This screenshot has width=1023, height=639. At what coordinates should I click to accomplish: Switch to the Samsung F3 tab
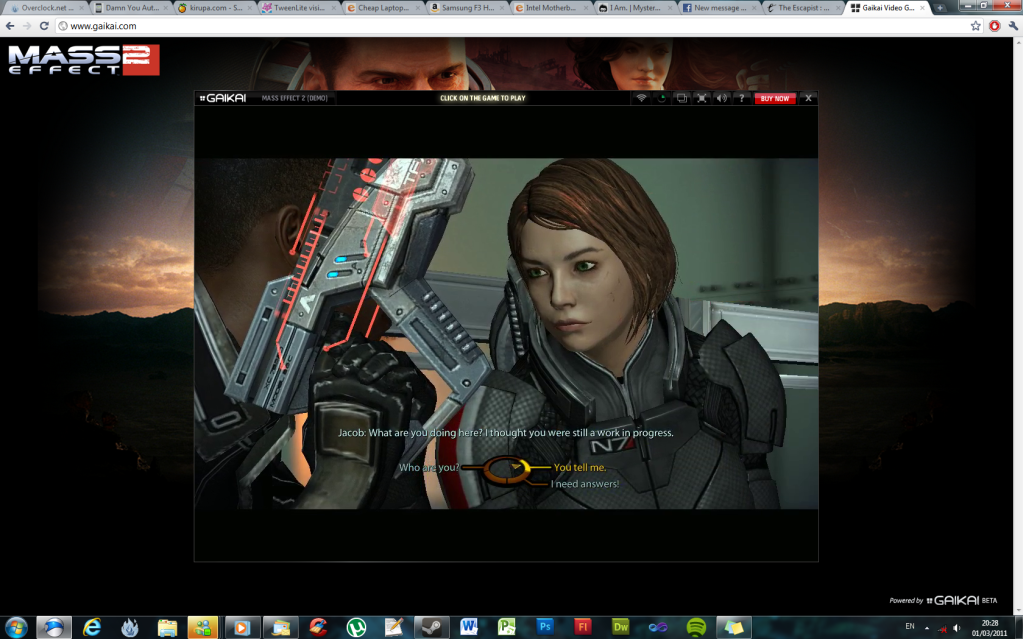466,8
